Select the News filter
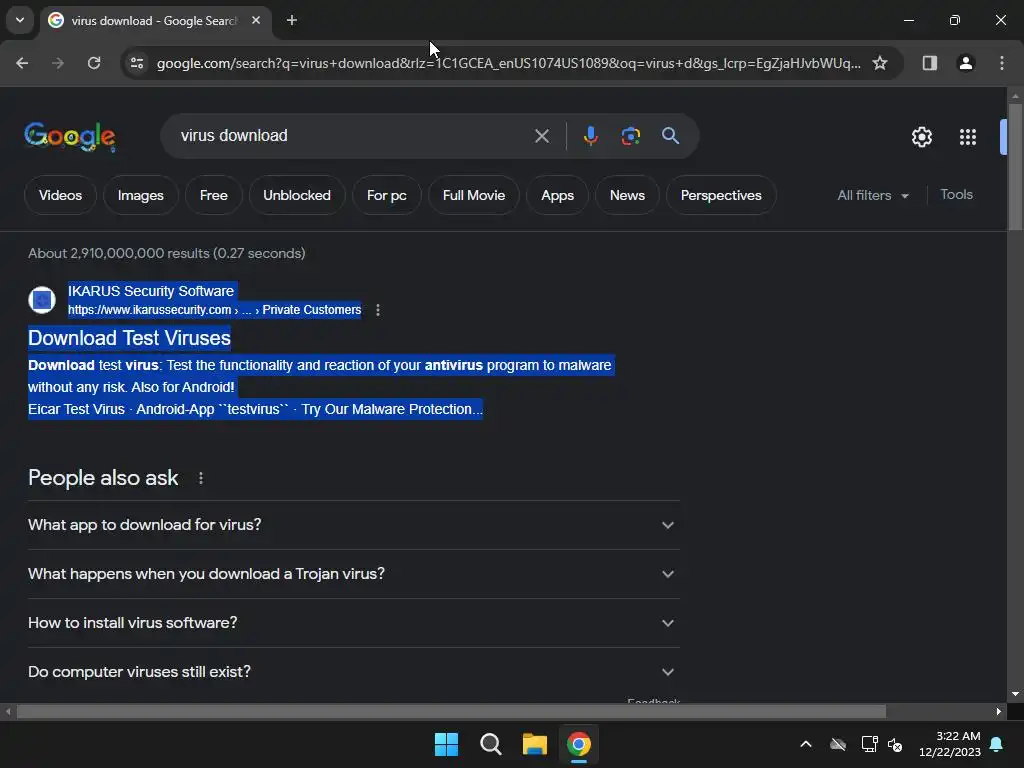Image resolution: width=1024 pixels, height=768 pixels. [627, 195]
